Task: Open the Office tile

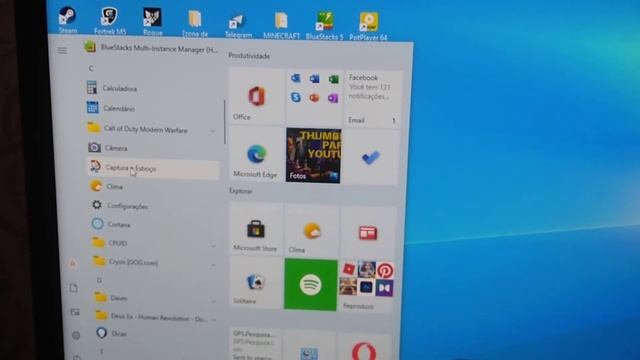Action: pyautogui.click(x=256, y=96)
